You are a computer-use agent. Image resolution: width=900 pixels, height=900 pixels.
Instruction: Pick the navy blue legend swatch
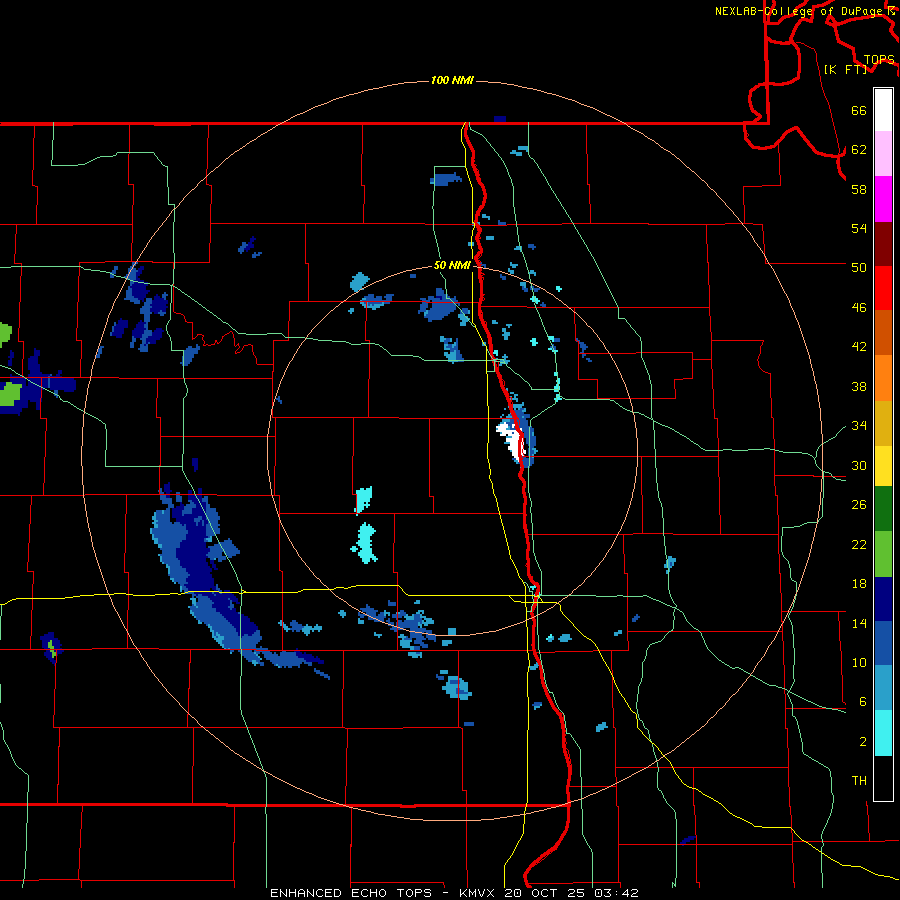click(883, 599)
